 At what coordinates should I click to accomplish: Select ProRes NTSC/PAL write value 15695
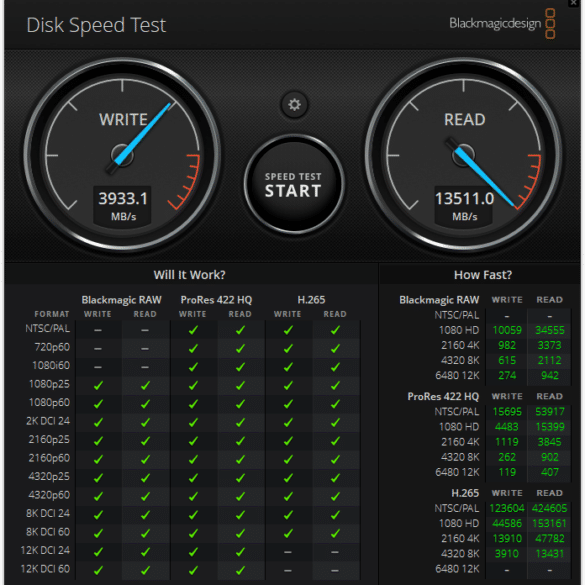(507, 412)
